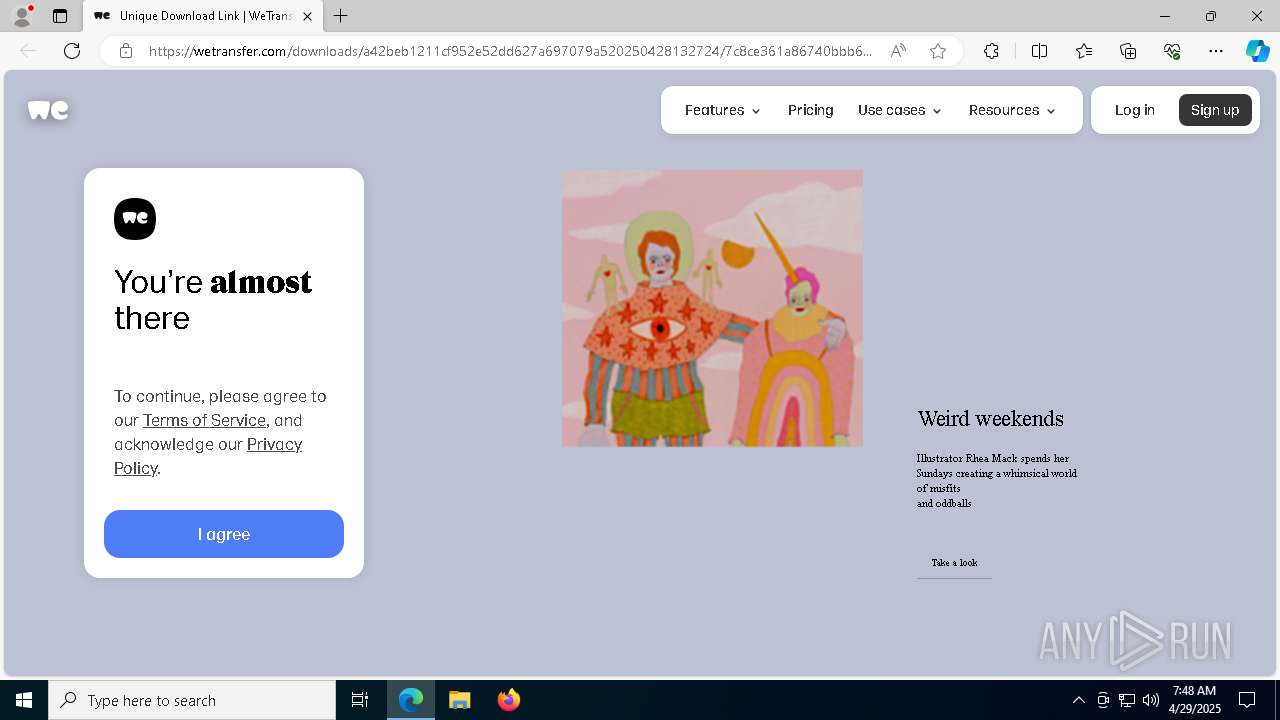Click the black WeTransfer icon in the card

[x=135, y=219]
